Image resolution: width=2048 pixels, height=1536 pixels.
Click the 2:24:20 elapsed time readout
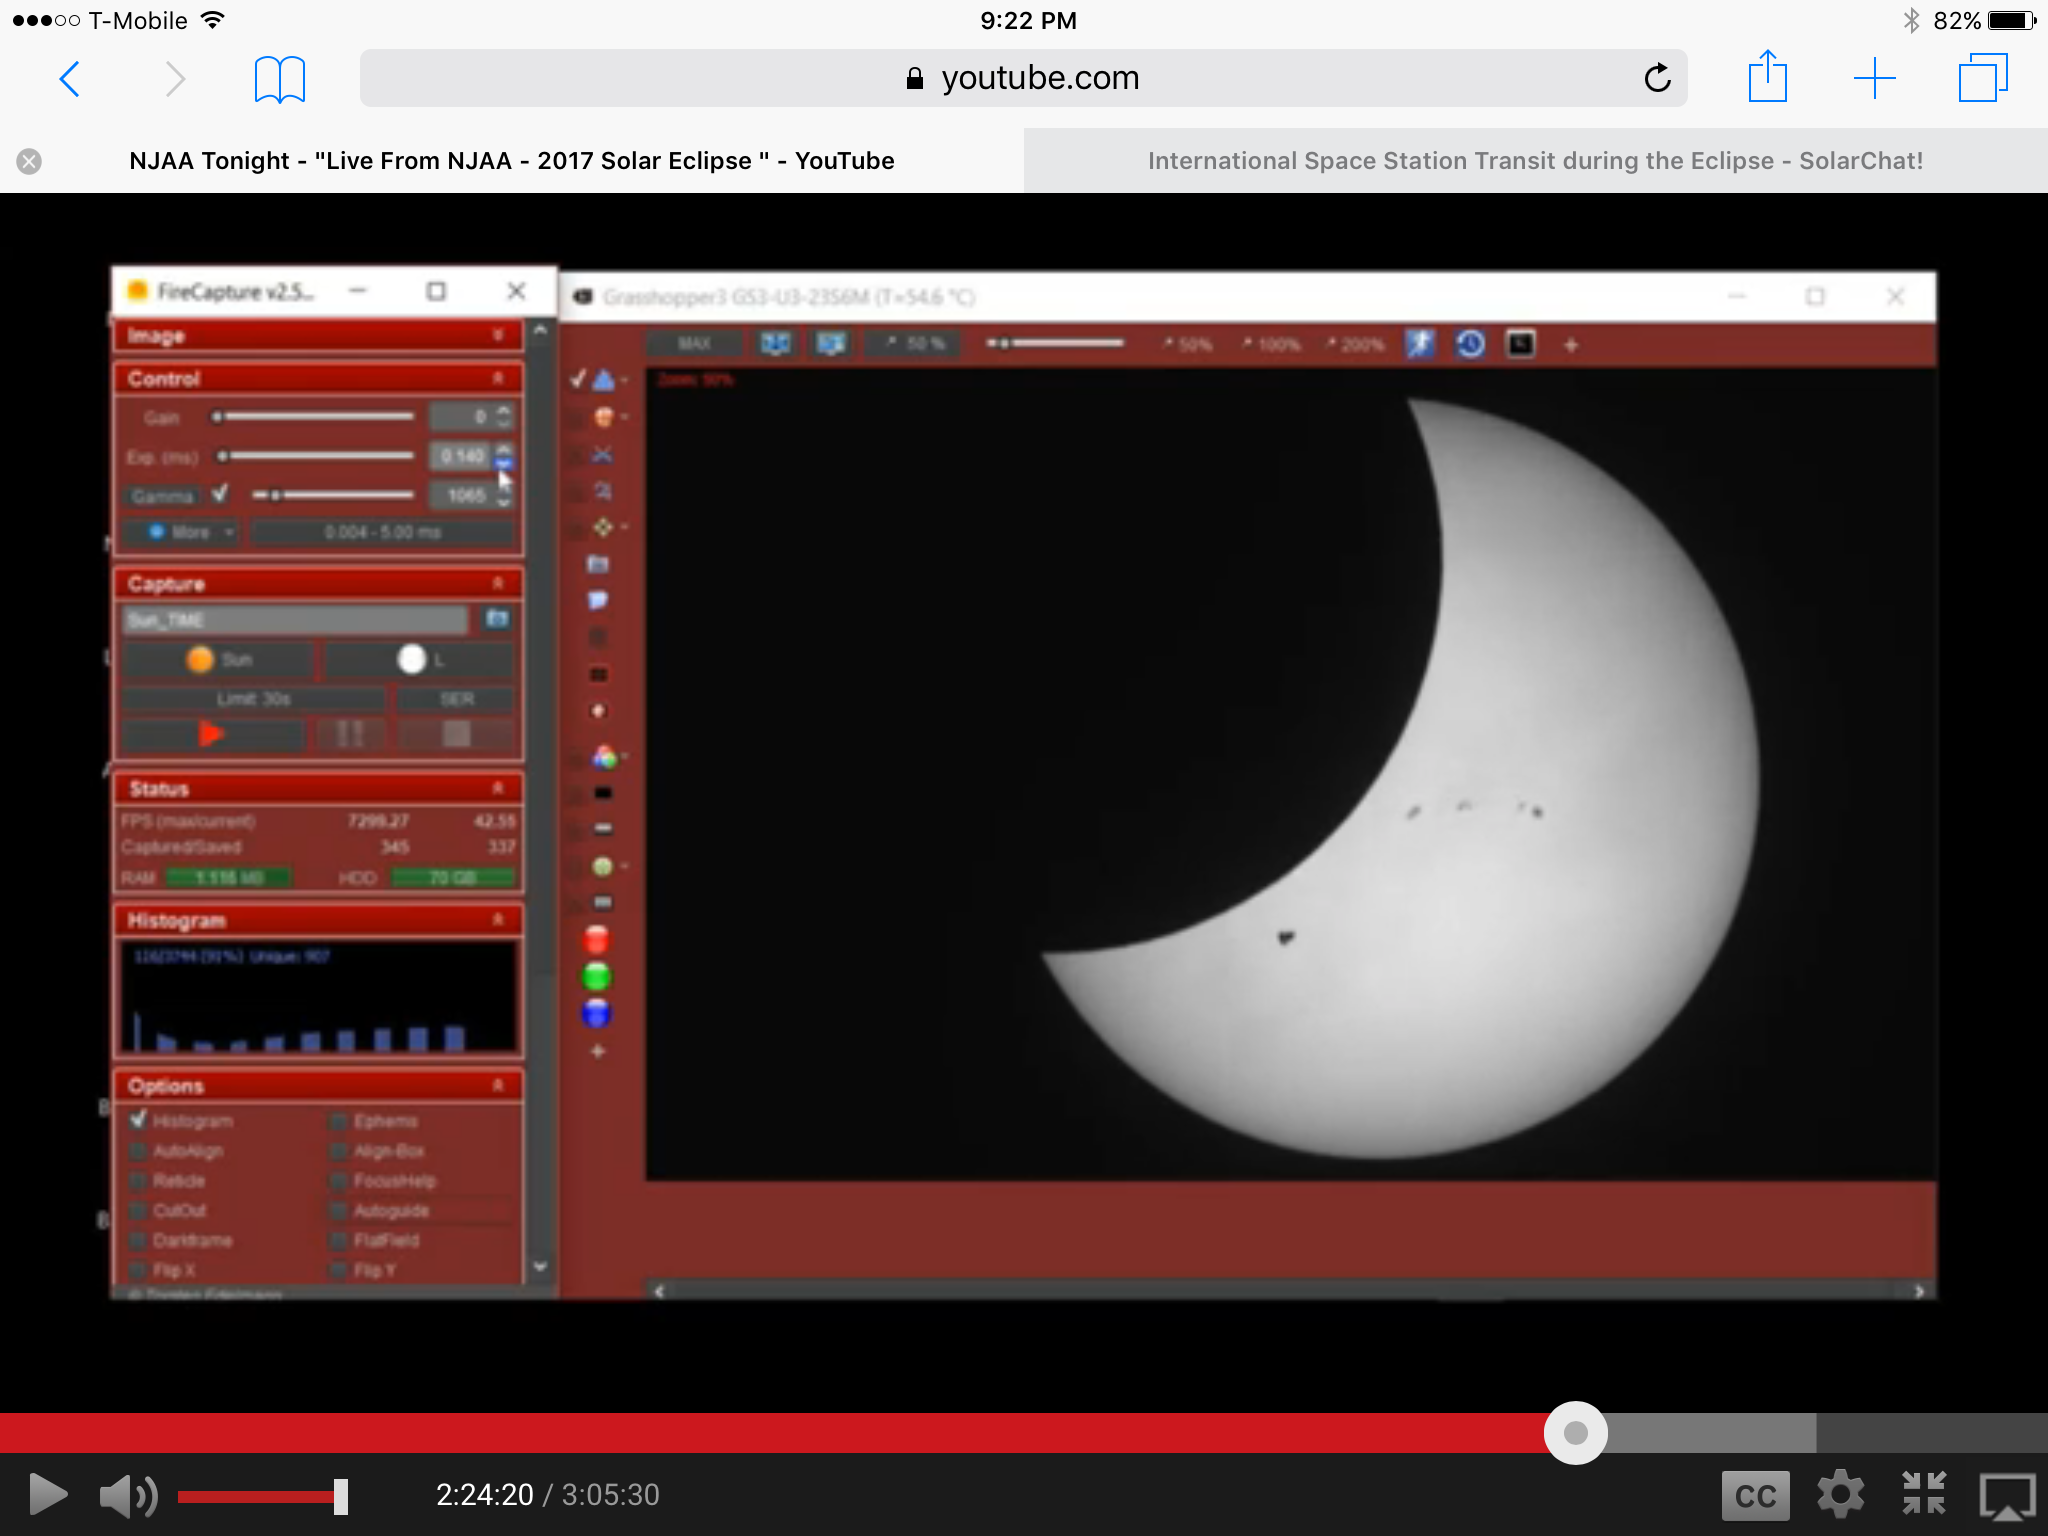484,1494
